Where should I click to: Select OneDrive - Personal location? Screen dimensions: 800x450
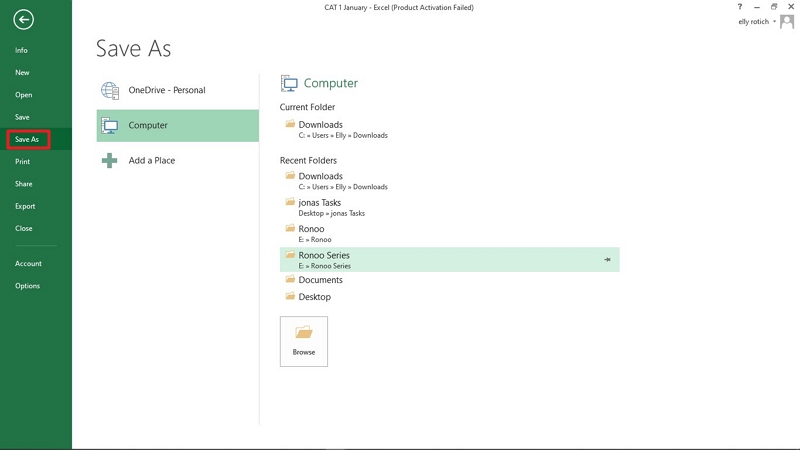coord(178,90)
